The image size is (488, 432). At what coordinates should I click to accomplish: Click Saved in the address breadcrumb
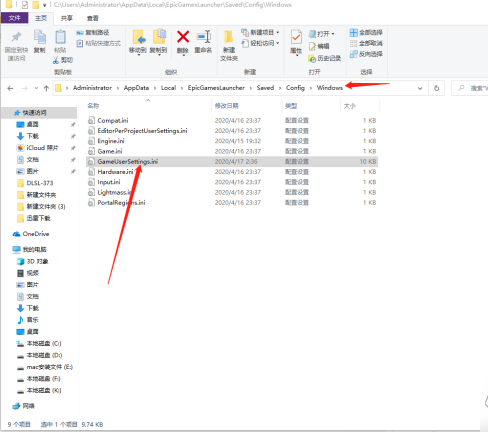[265, 88]
